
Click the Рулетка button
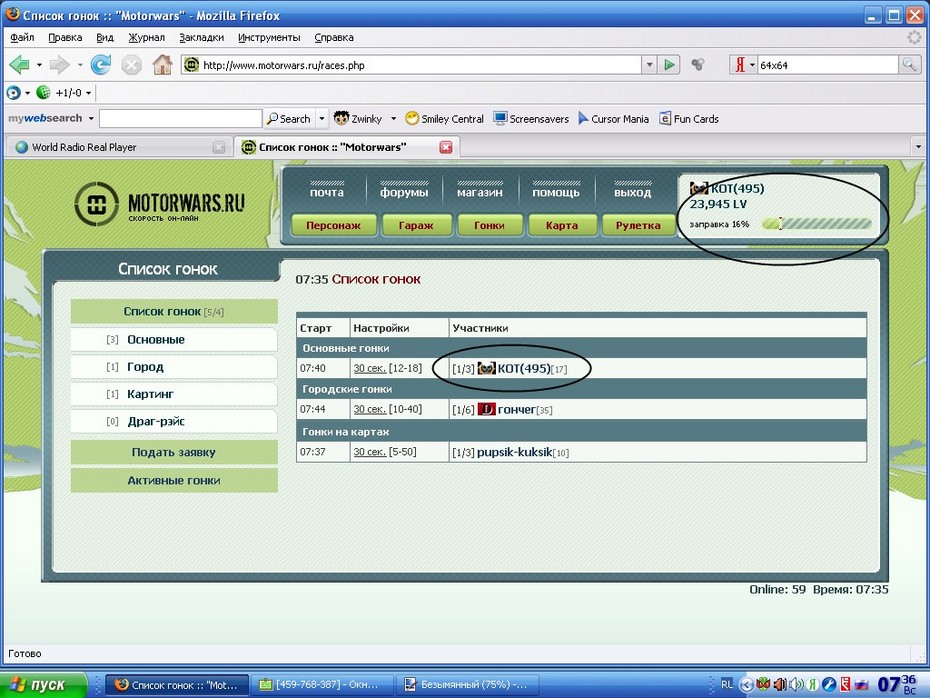pos(638,225)
